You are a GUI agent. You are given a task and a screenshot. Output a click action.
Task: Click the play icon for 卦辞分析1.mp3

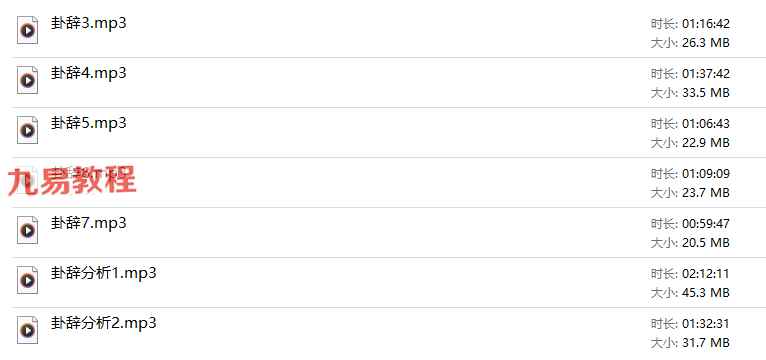click(x=28, y=280)
